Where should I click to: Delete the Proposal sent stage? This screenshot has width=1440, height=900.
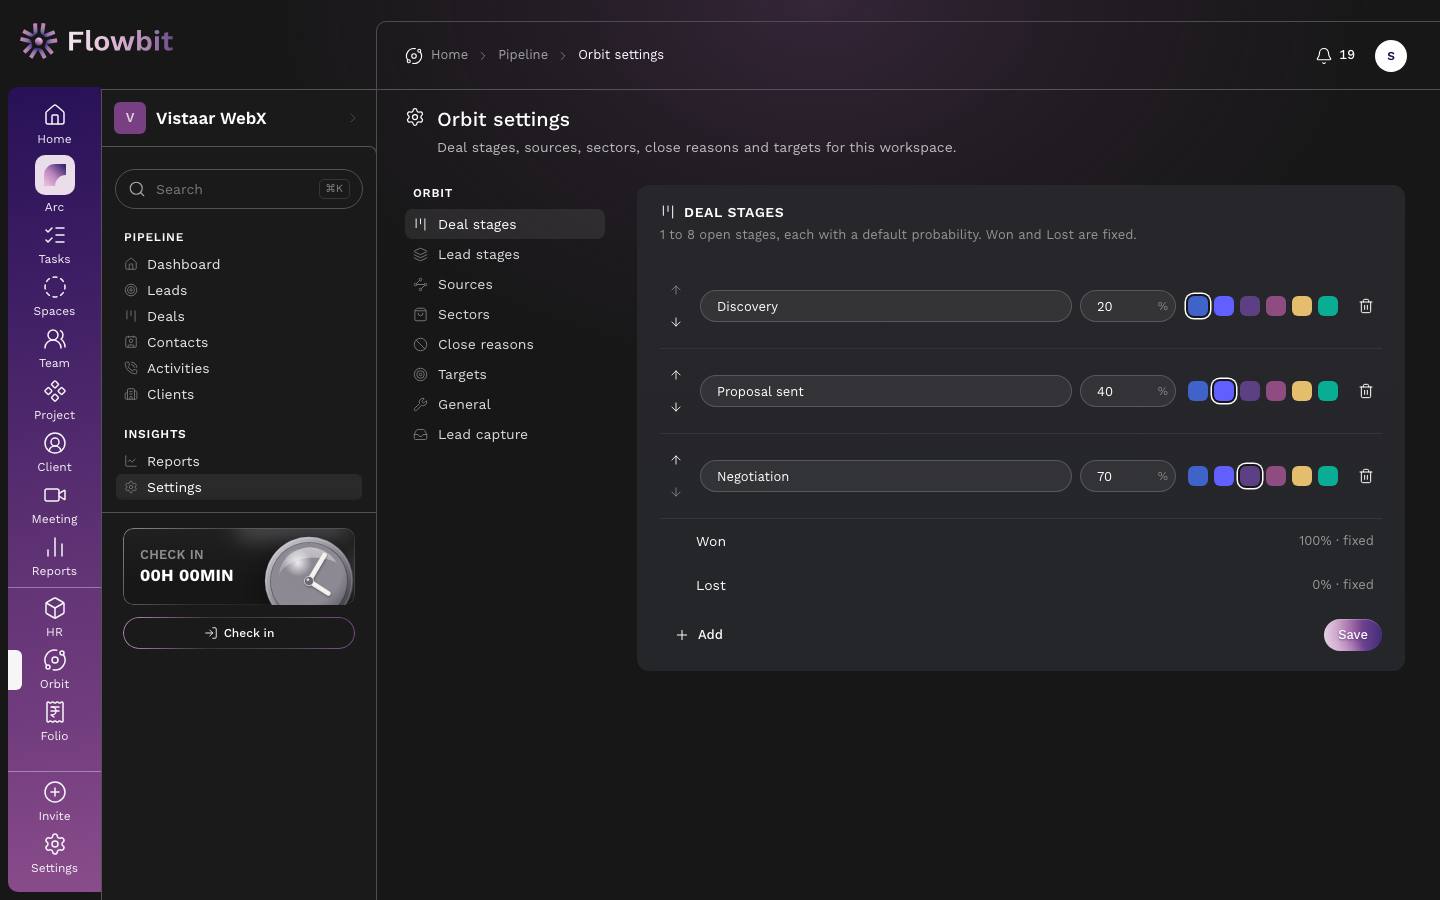tap(1366, 391)
